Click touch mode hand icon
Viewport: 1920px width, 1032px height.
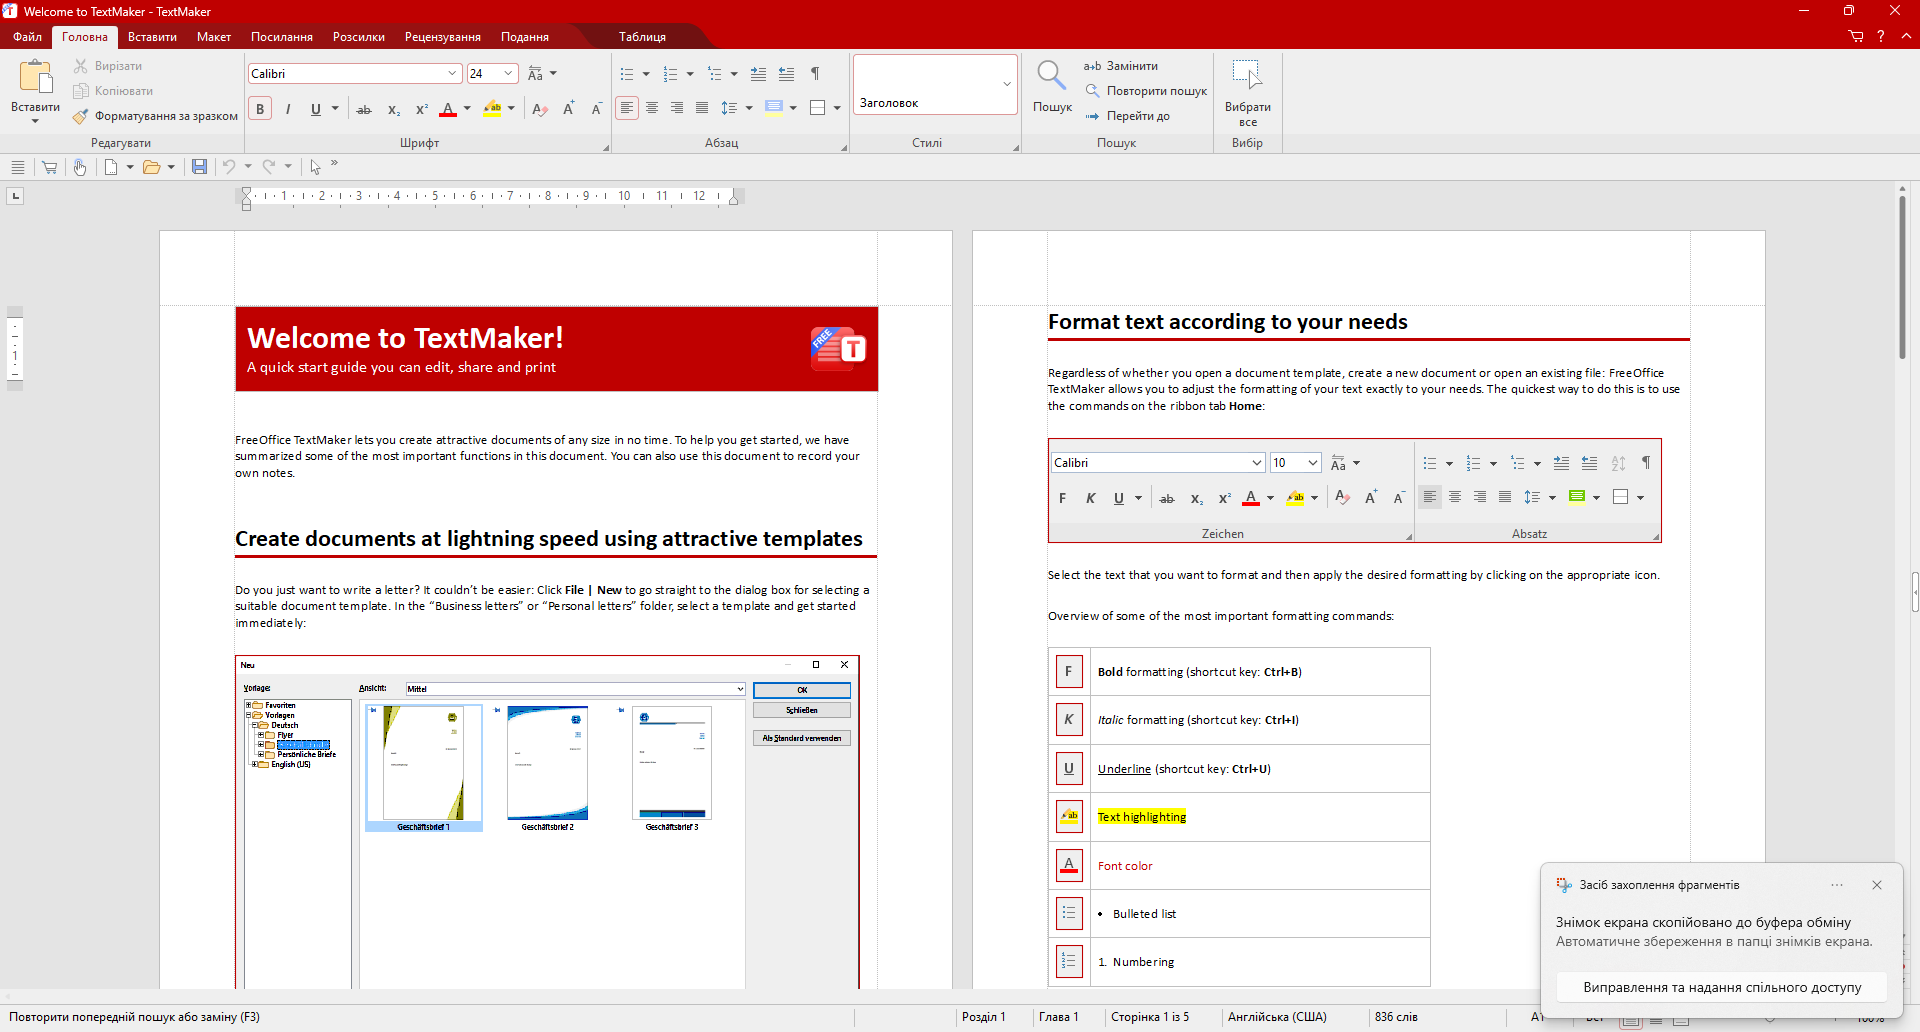pyautogui.click(x=80, y=167)
